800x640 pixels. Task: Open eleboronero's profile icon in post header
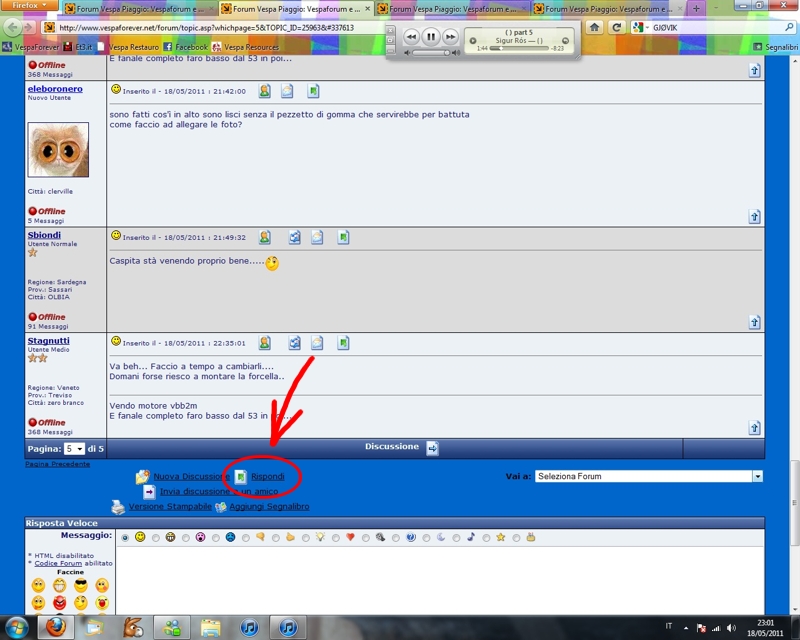point(264,91)
